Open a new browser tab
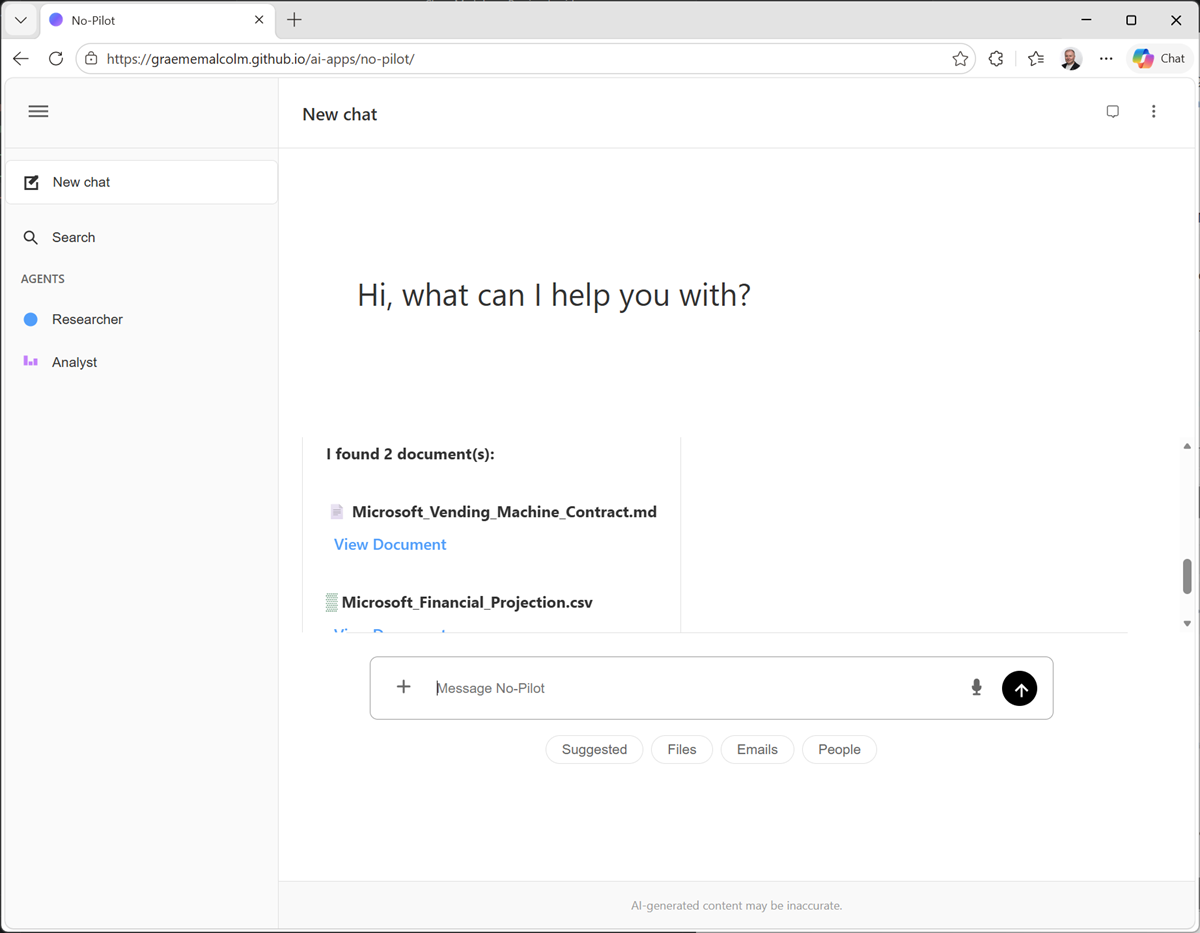The width and height of the screenshot is (1200, 933). 294,20
